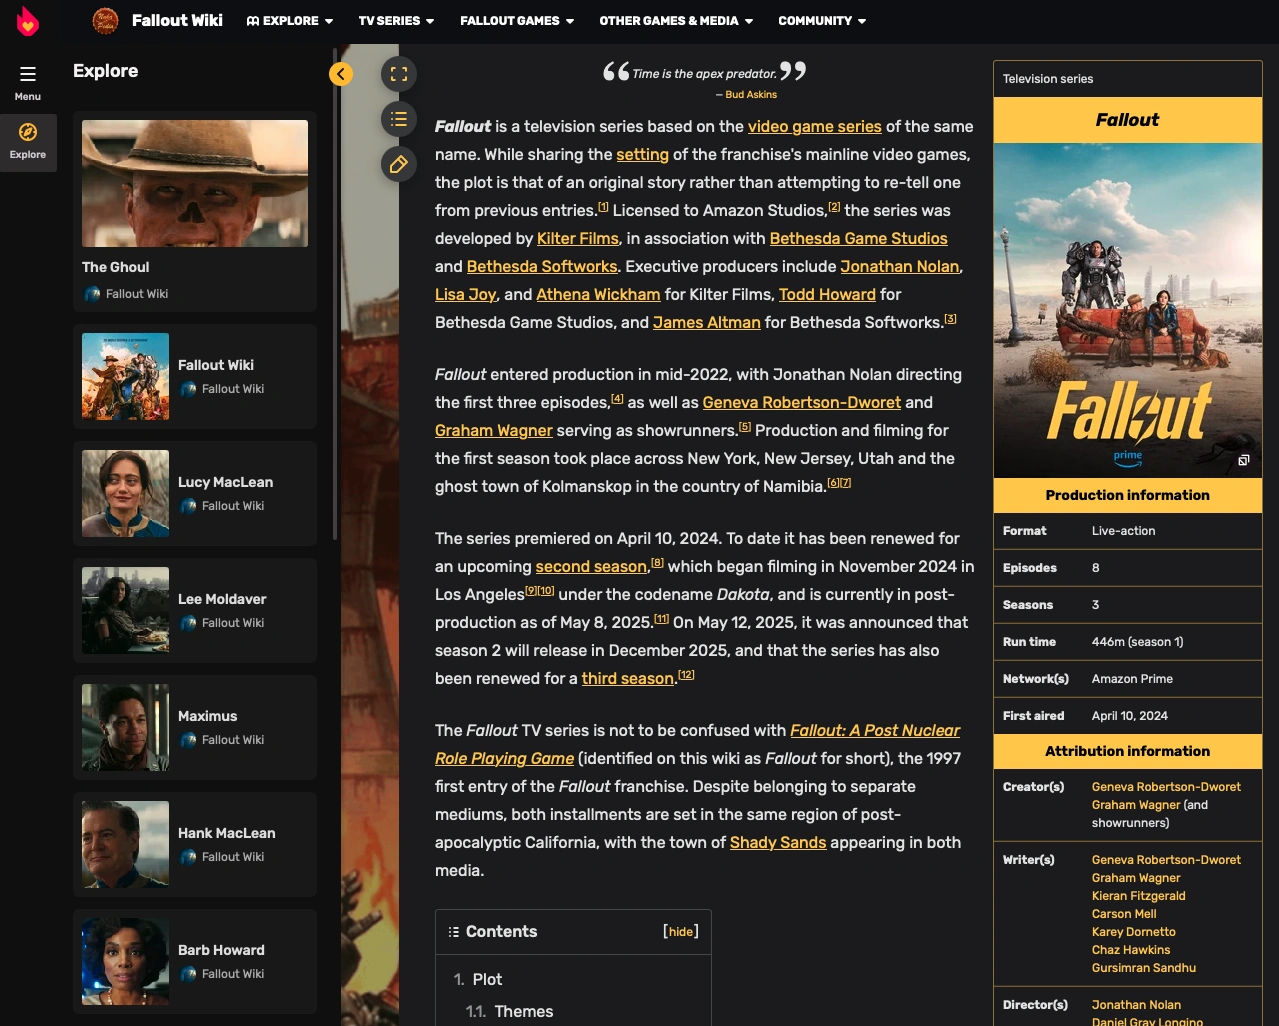Open Graham Wagner link in article text
Image resolution: width=1279 pixels, height=1026 pixels.
coord(494,430)
